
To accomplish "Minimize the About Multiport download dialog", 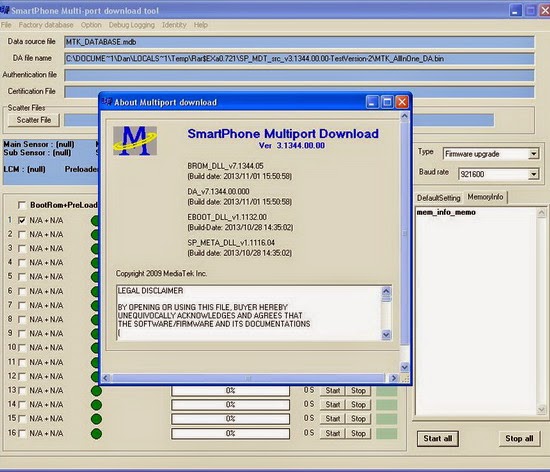I will (x=372, y=102).
